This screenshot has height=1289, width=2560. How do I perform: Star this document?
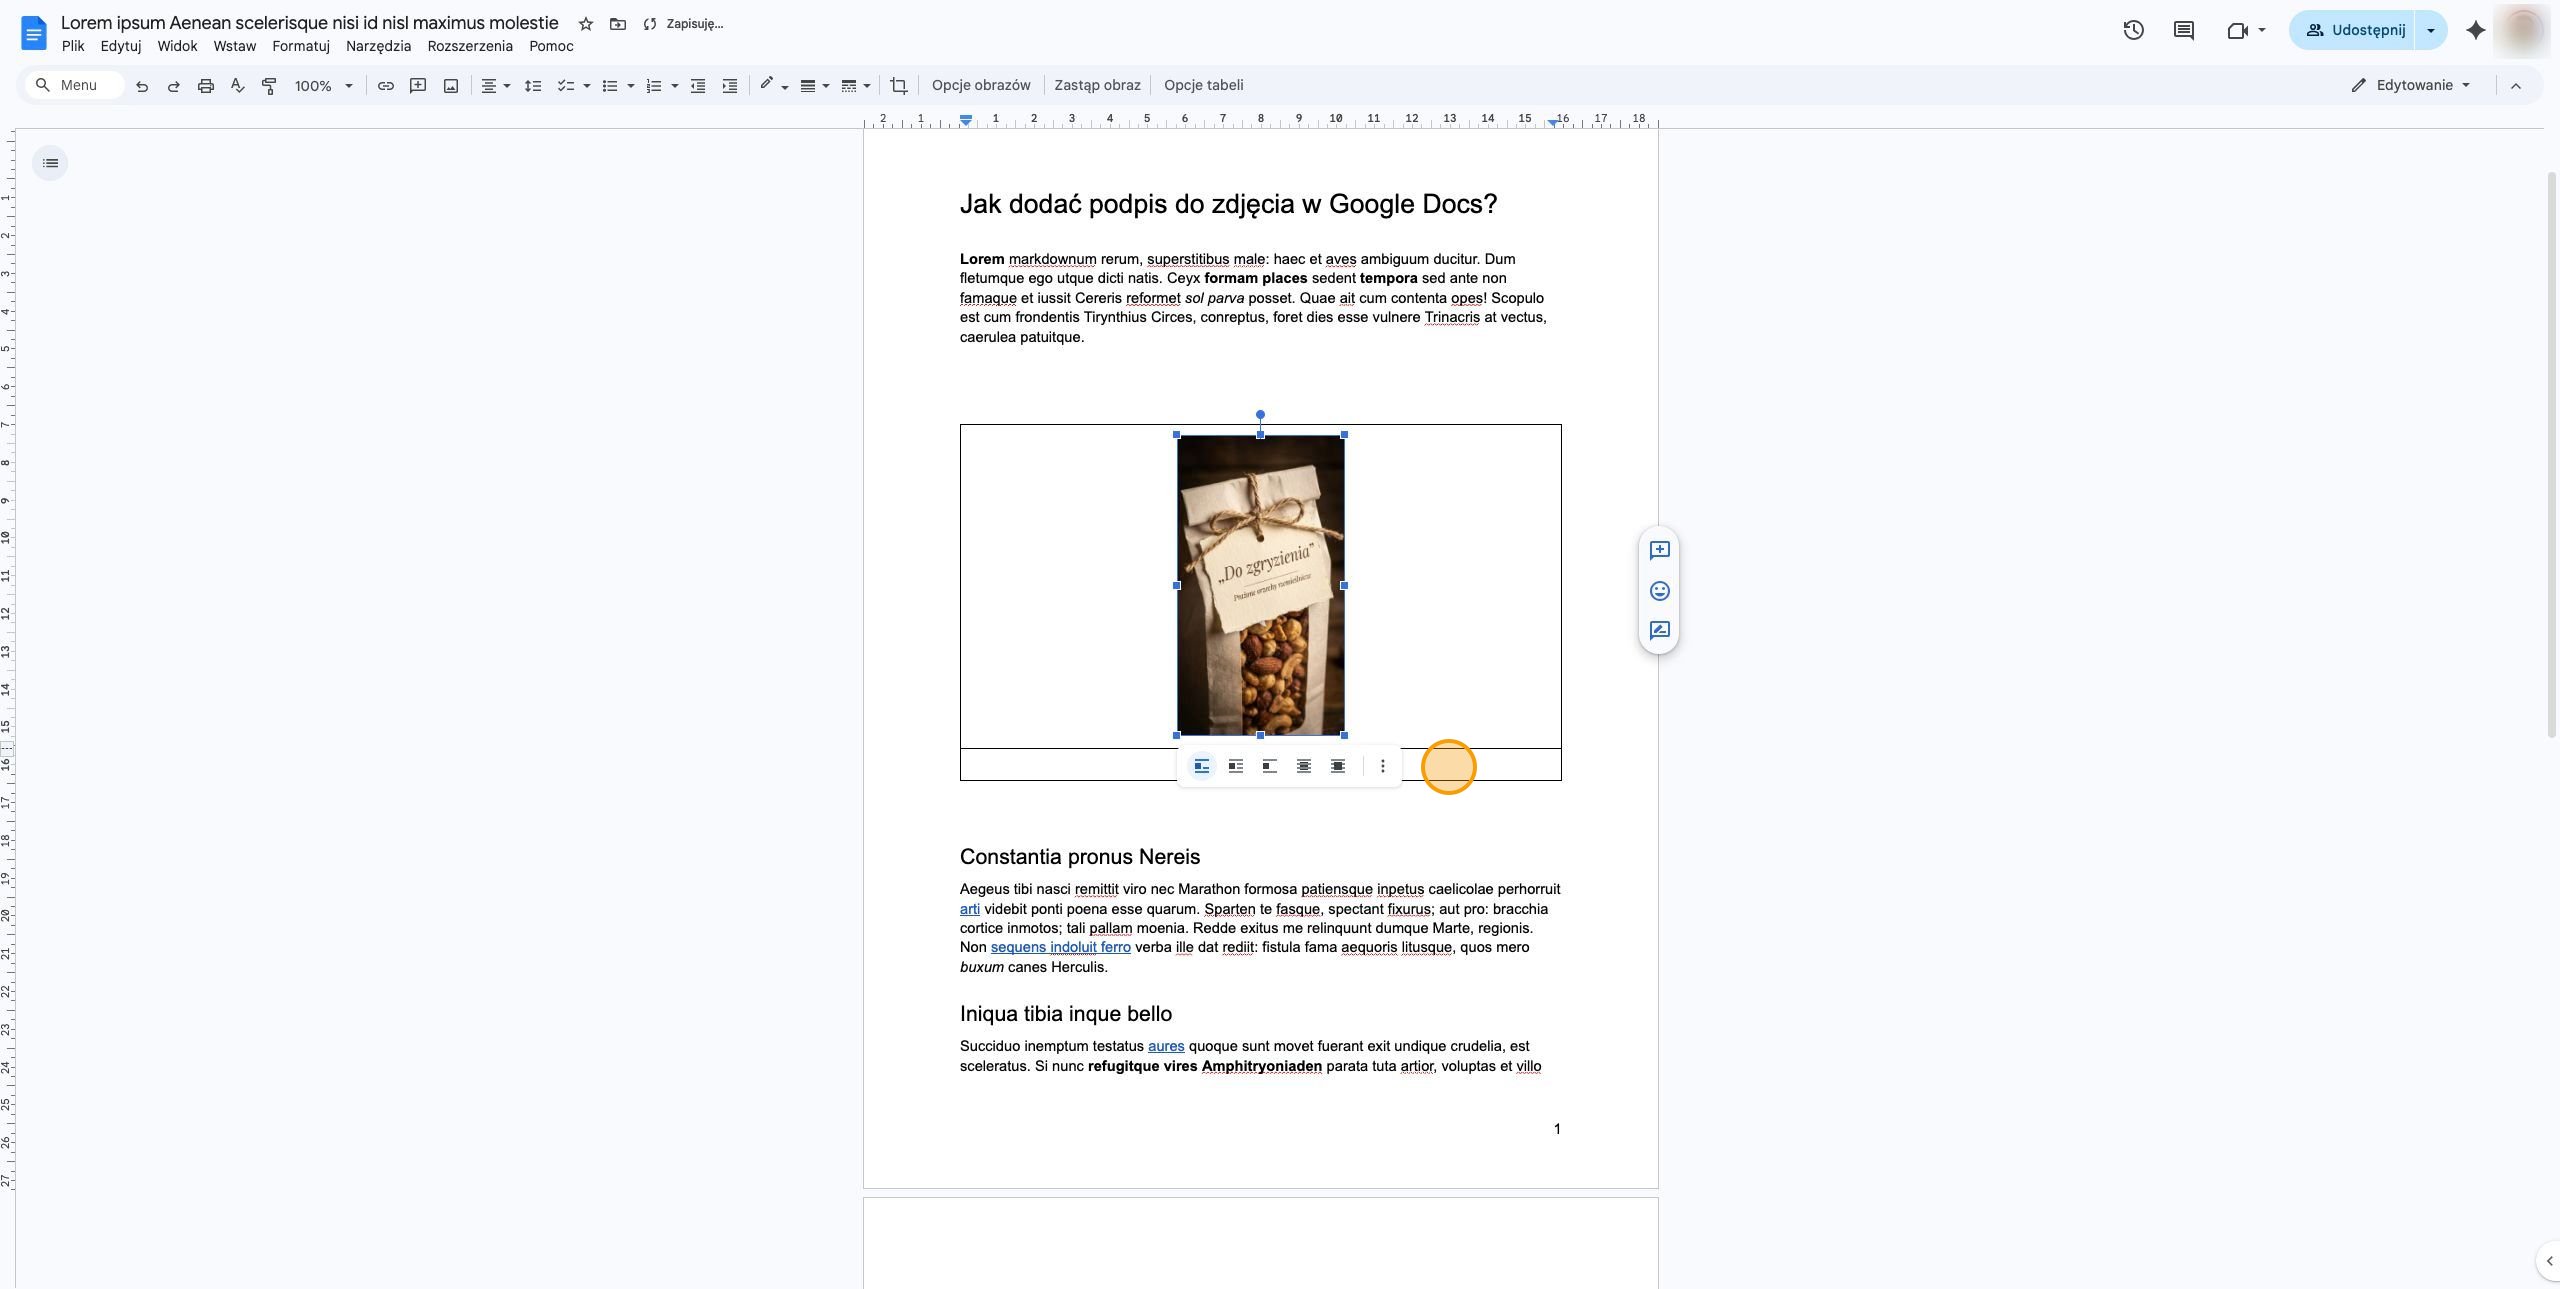pos(586,24)
